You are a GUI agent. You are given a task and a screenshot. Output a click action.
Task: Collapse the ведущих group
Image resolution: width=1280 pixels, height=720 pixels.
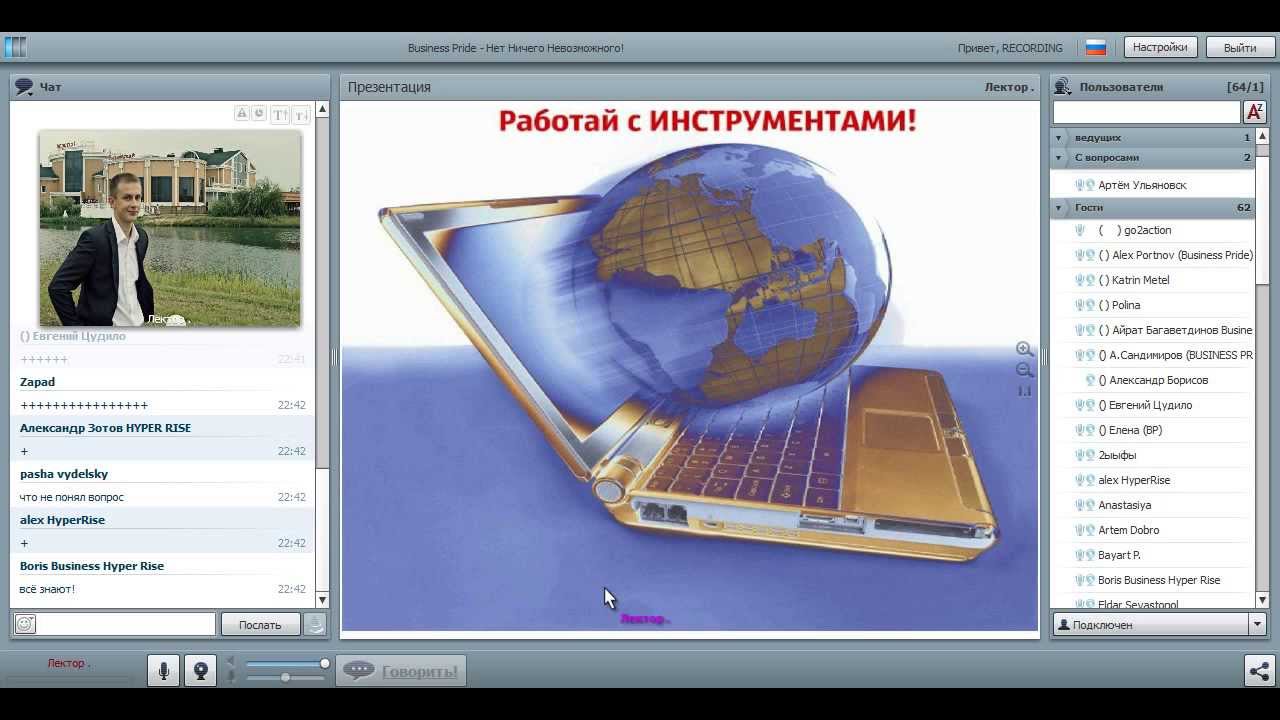coord(1059,138)
